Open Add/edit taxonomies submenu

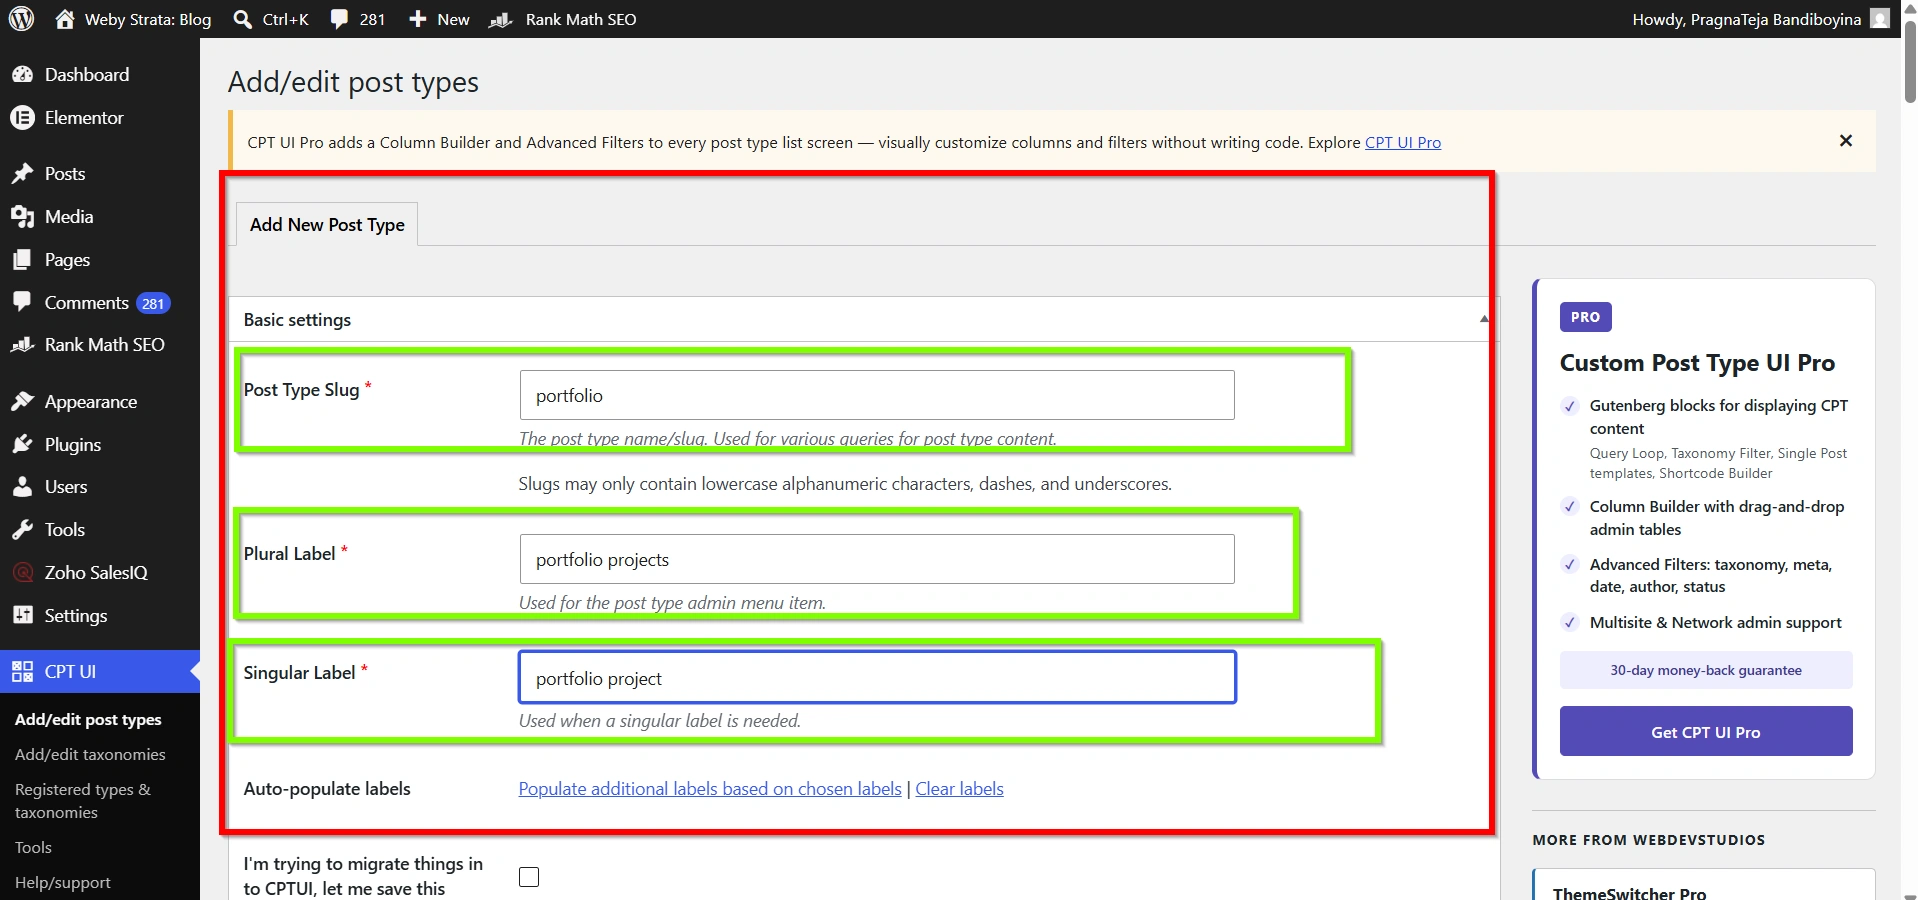90,755
